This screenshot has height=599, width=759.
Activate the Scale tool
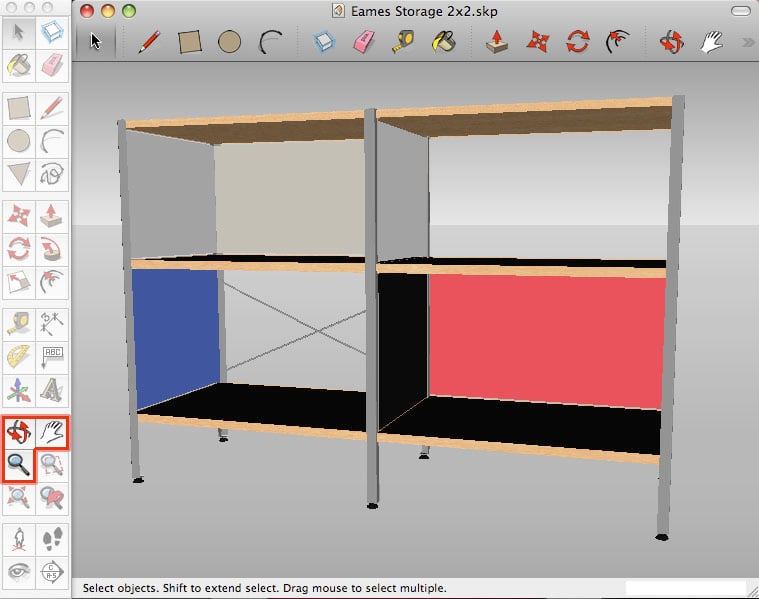[18, 282]
